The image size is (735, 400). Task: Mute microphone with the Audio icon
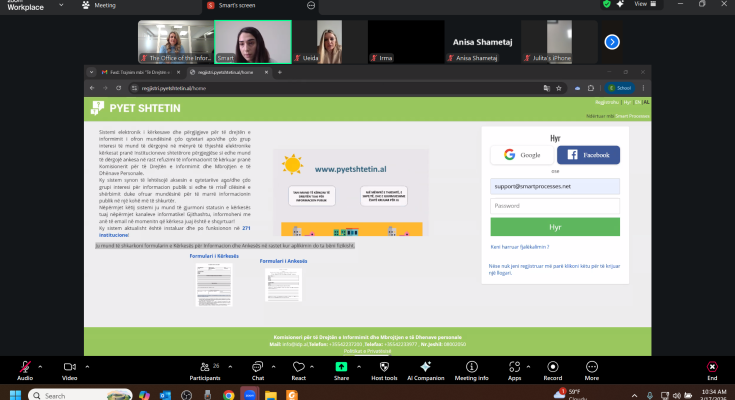point(24,367)
